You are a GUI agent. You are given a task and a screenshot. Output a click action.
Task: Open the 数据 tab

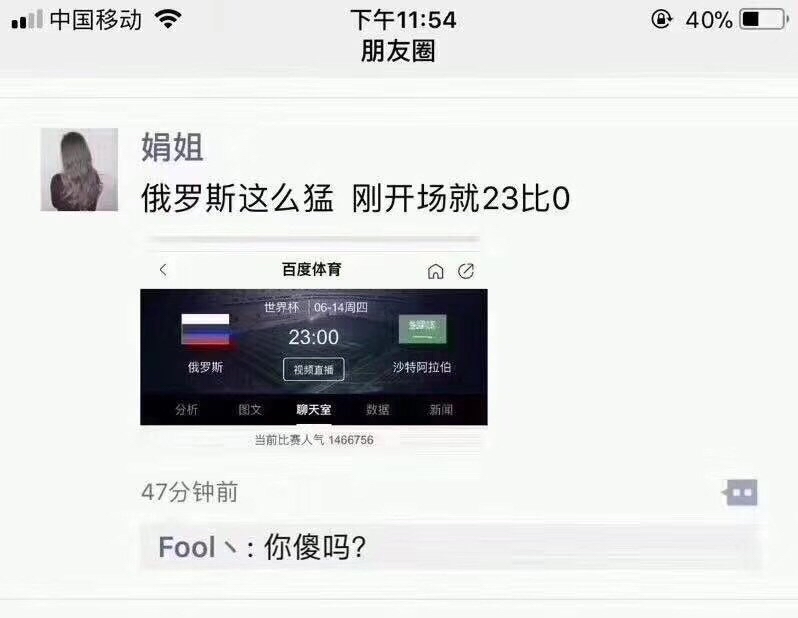tap(378, 409)
